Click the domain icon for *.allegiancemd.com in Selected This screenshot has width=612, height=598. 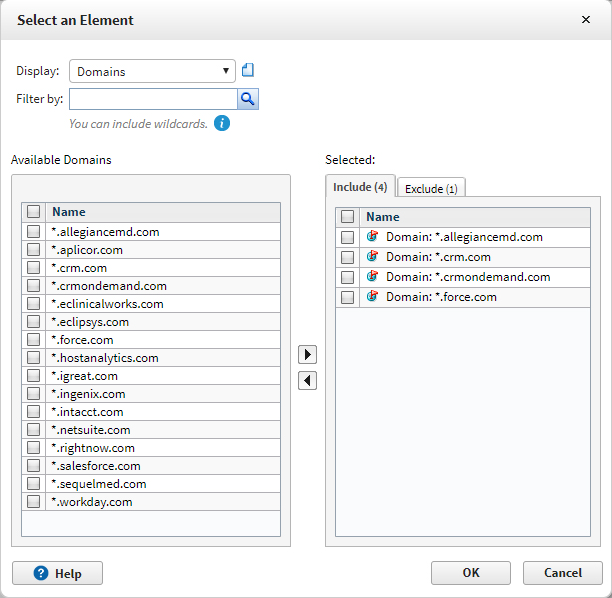373,236
